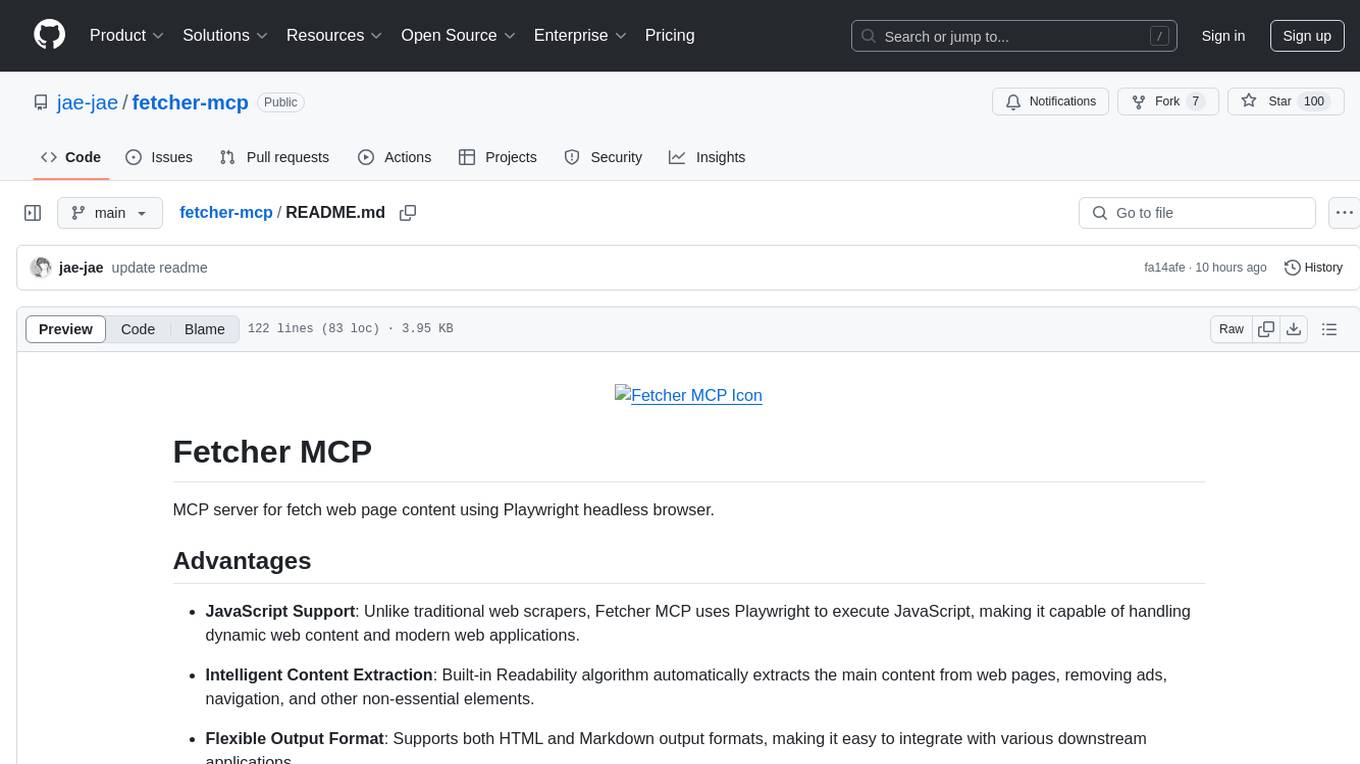Select the Blame view

(x=205, y=329)
